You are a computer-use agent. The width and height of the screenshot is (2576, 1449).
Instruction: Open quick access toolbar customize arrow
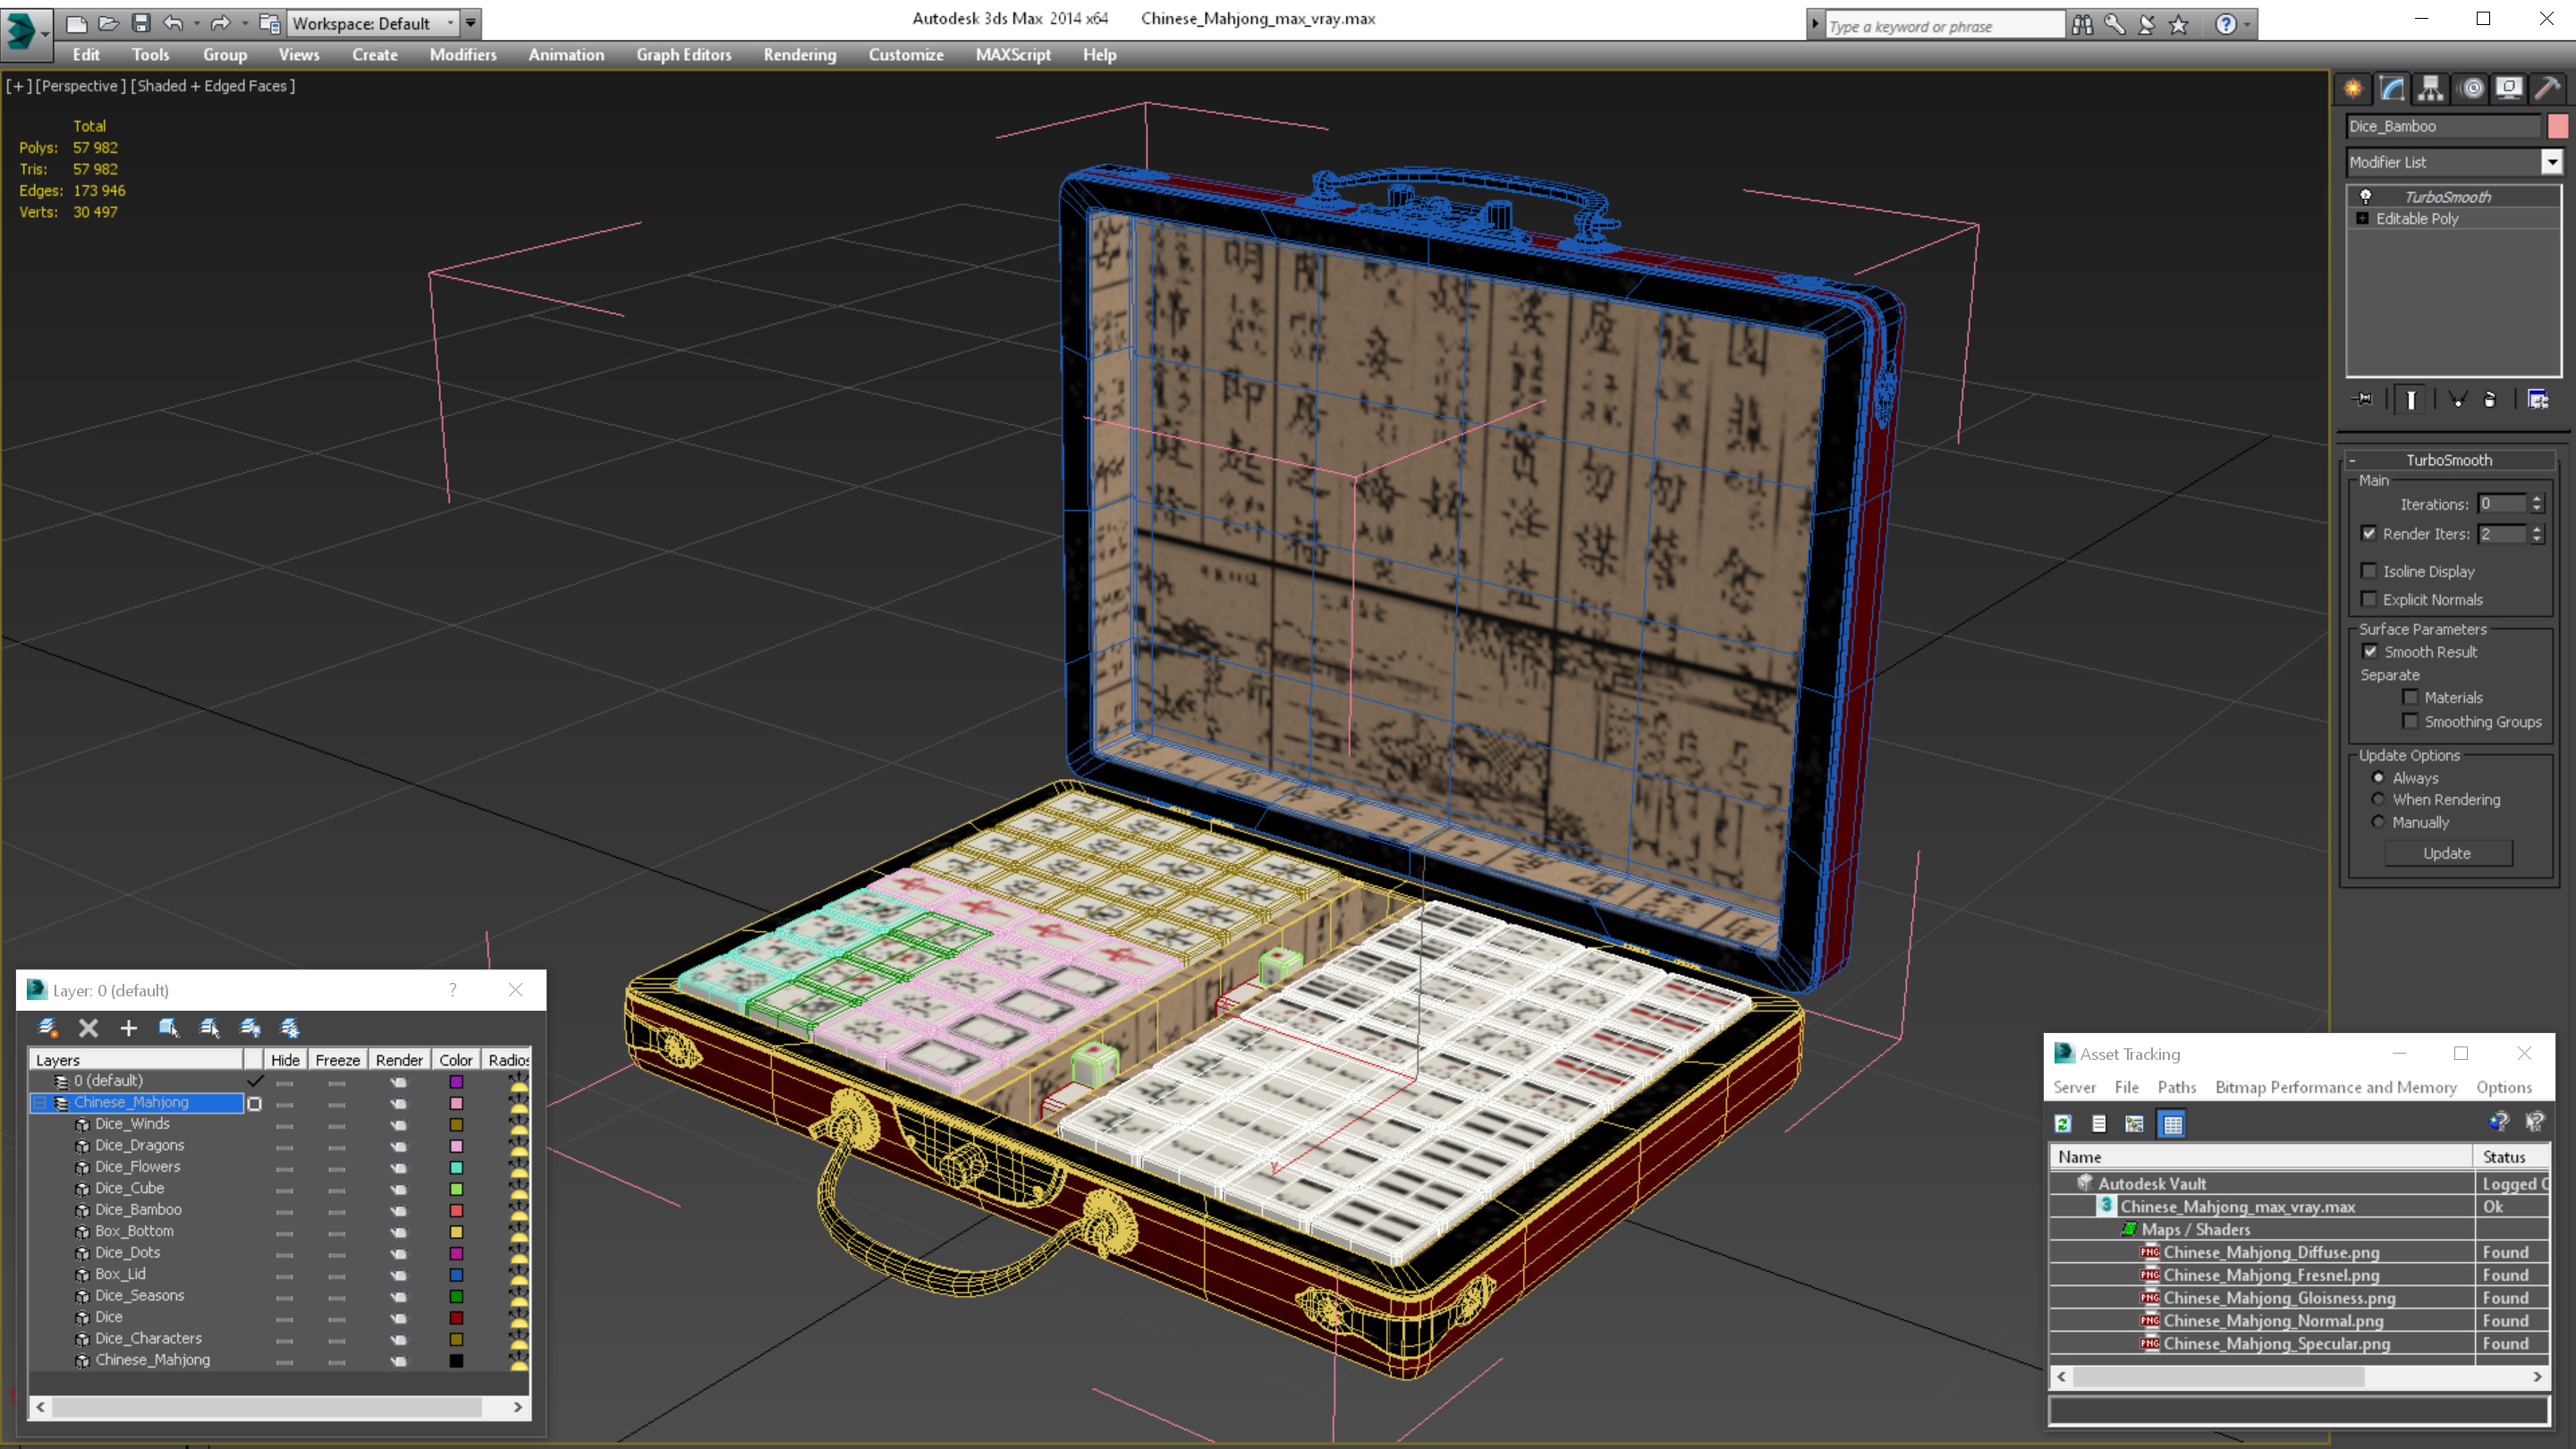470,23
